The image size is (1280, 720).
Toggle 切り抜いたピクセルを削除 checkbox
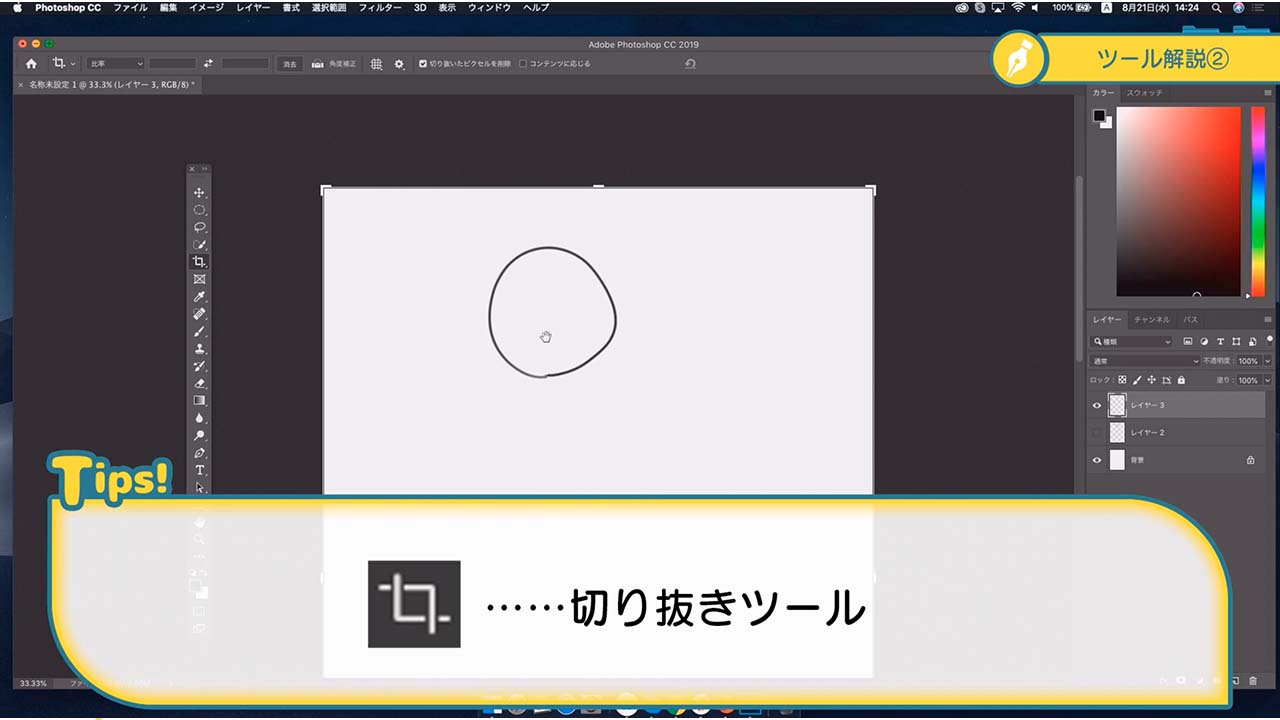(x=423, y=64)
